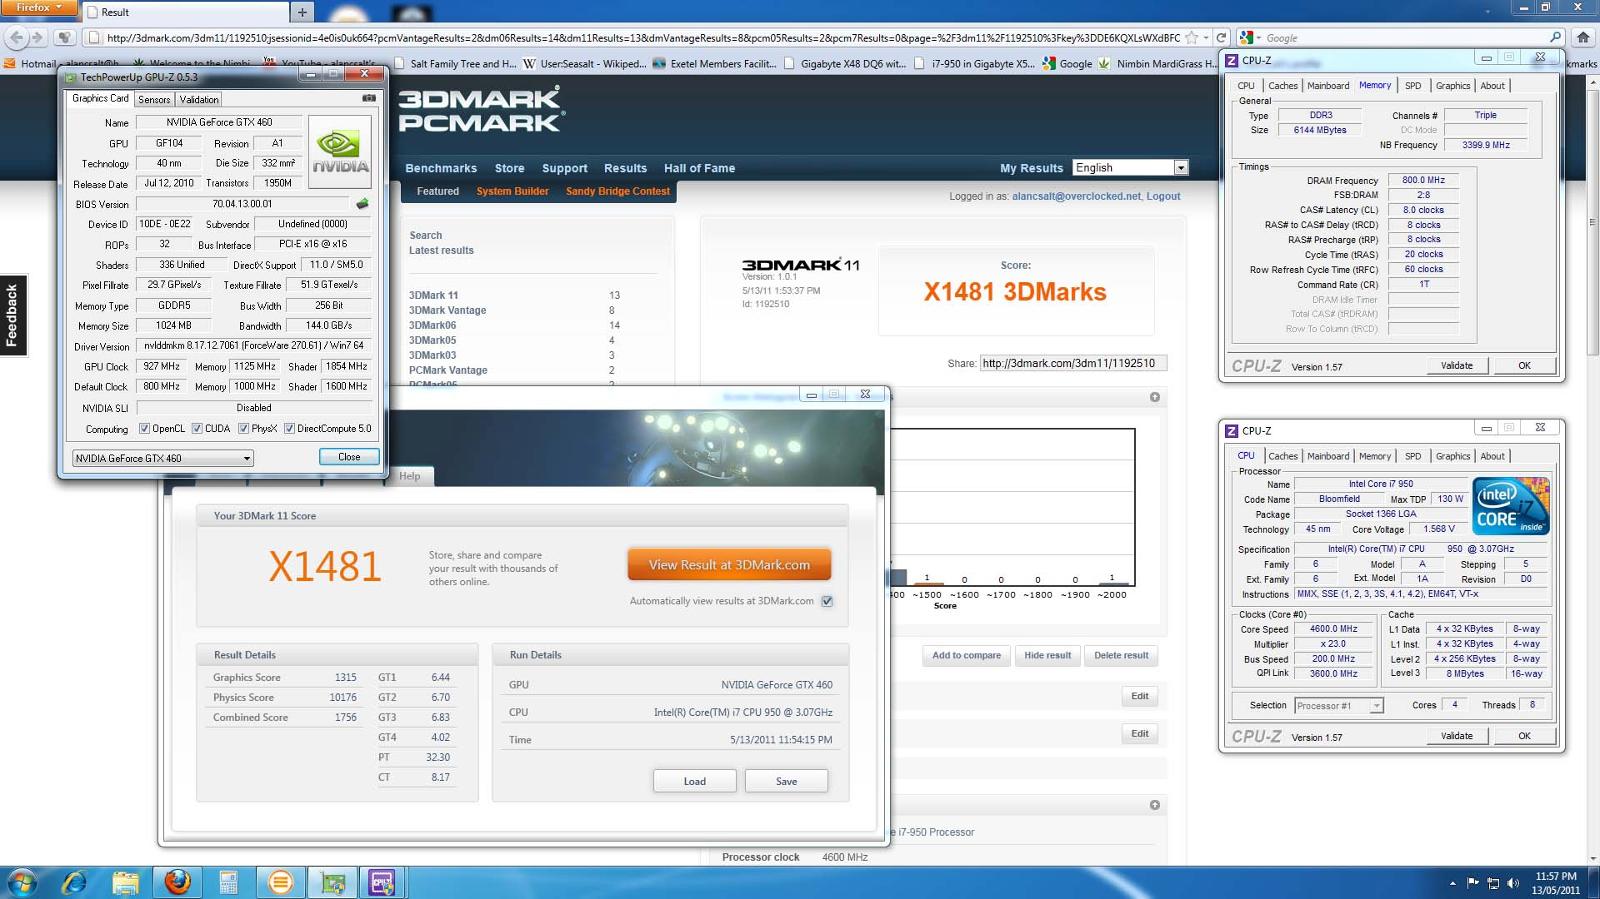
Task: Click the search magnifier in the Google box
Action: [1555, 38]
